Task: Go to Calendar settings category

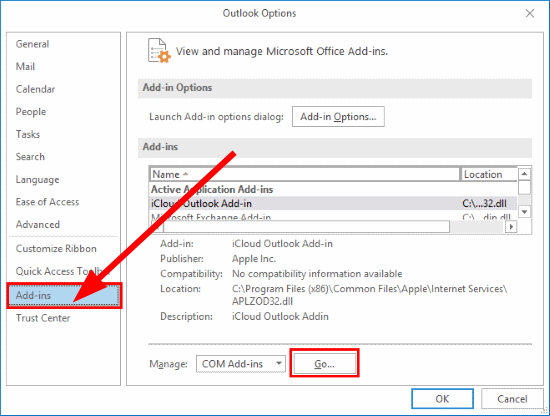Action: (35, 89)
